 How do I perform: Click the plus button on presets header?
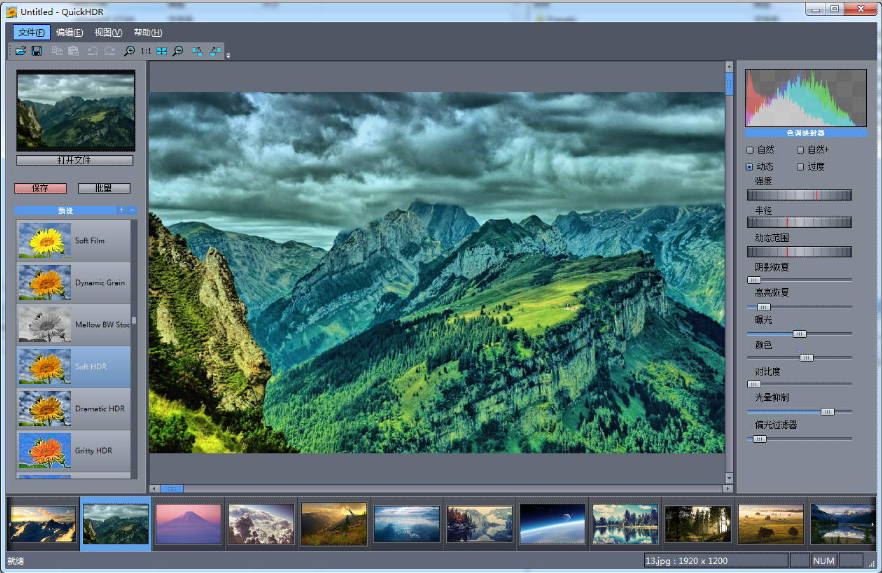pos(122,210)
